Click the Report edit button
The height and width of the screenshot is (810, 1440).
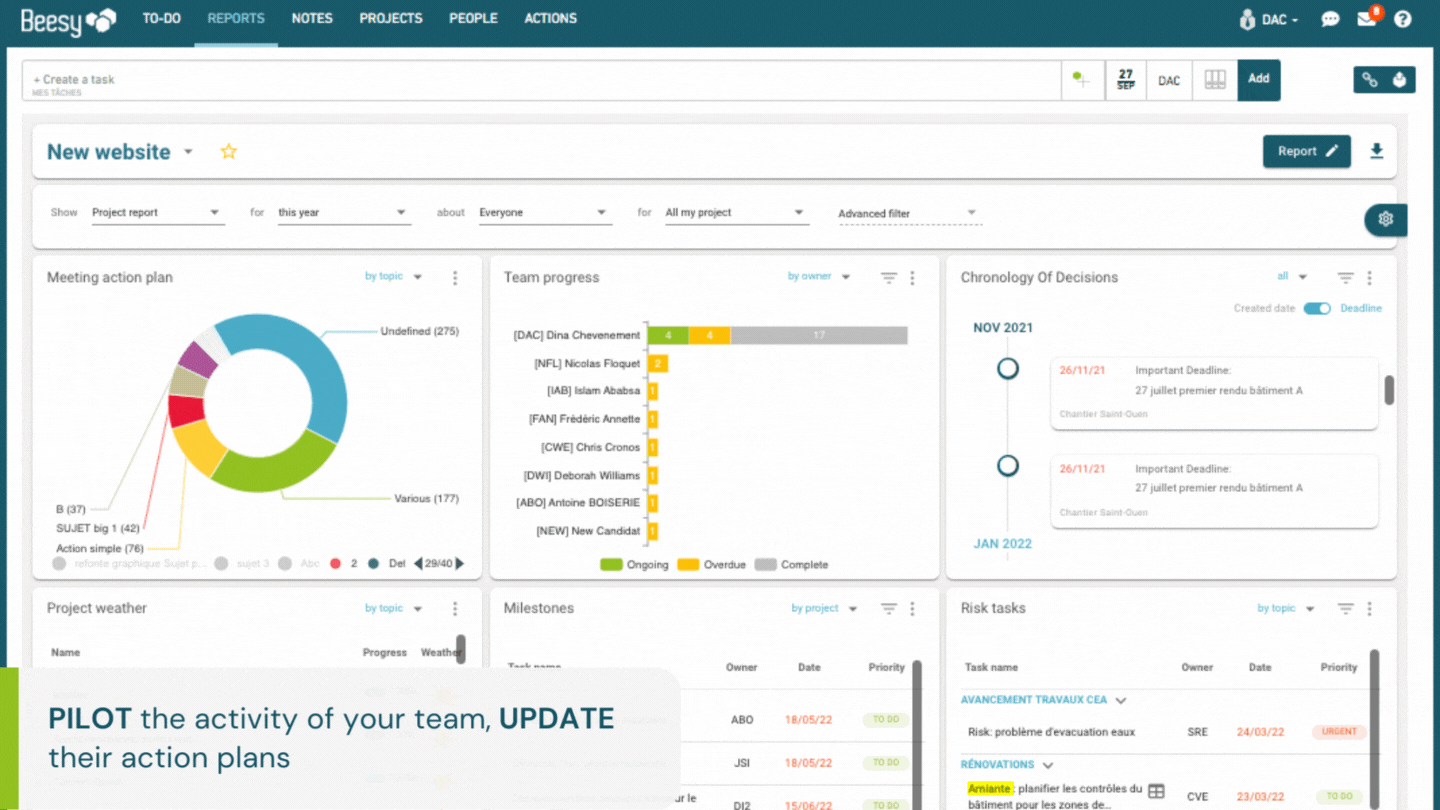coord(1306,151)
